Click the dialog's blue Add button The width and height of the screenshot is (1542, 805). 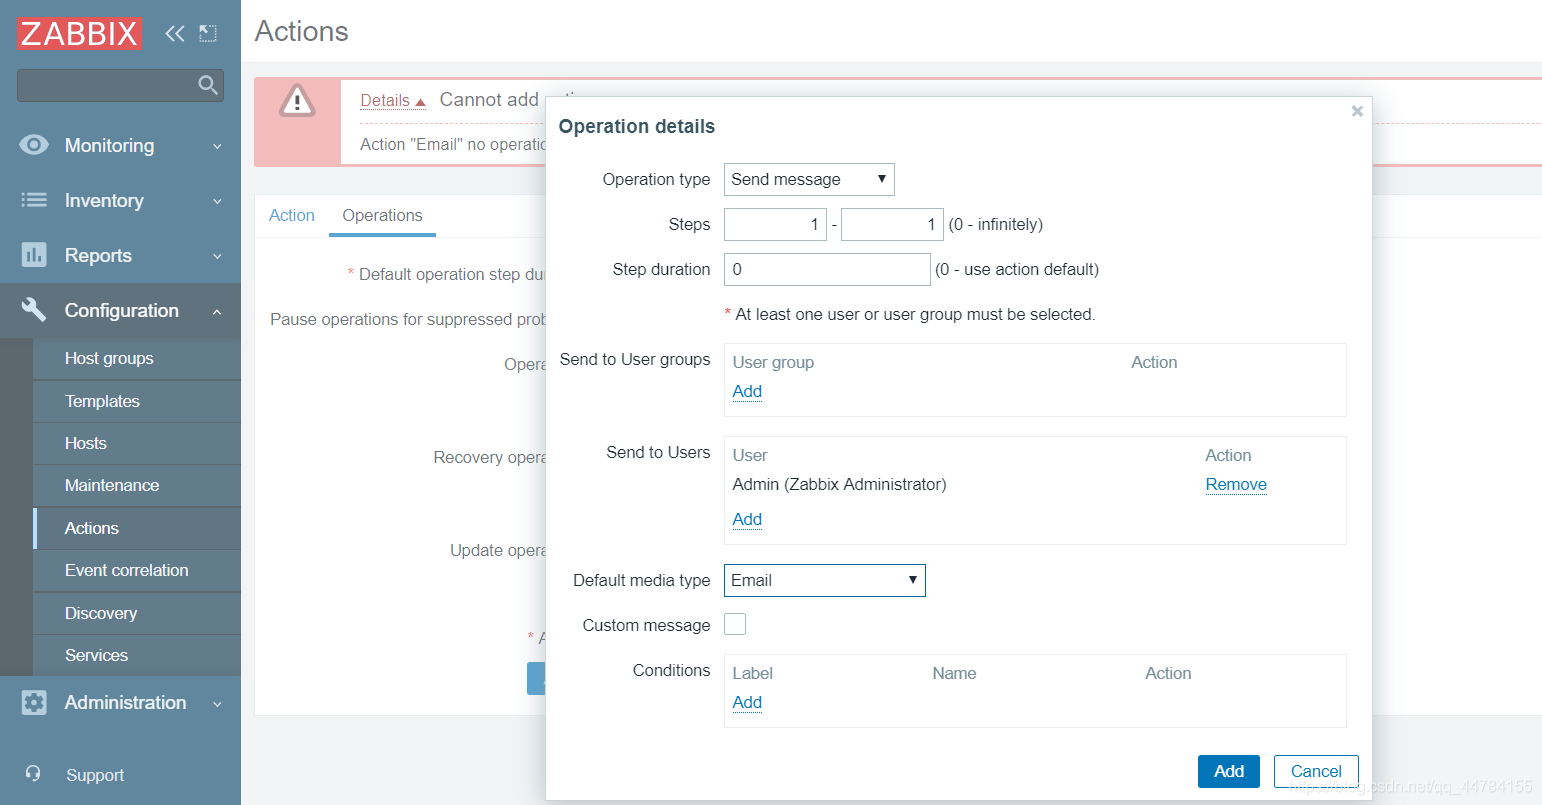1229,771
